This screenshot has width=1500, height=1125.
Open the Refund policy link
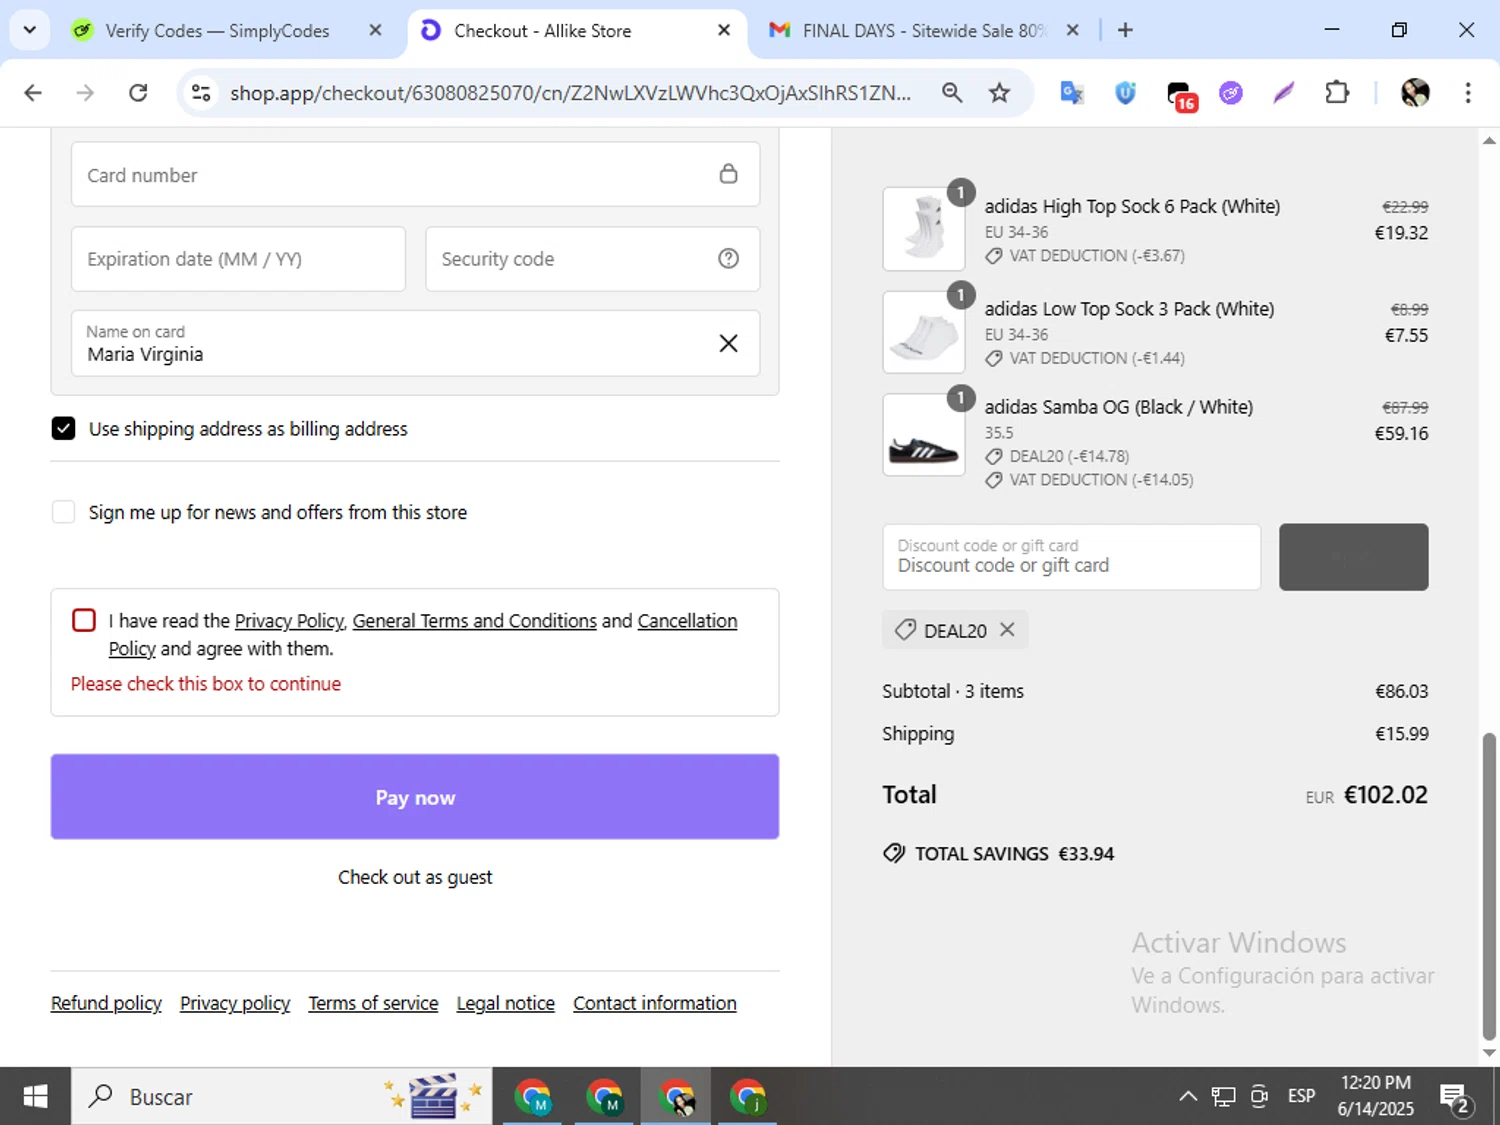106,1003
